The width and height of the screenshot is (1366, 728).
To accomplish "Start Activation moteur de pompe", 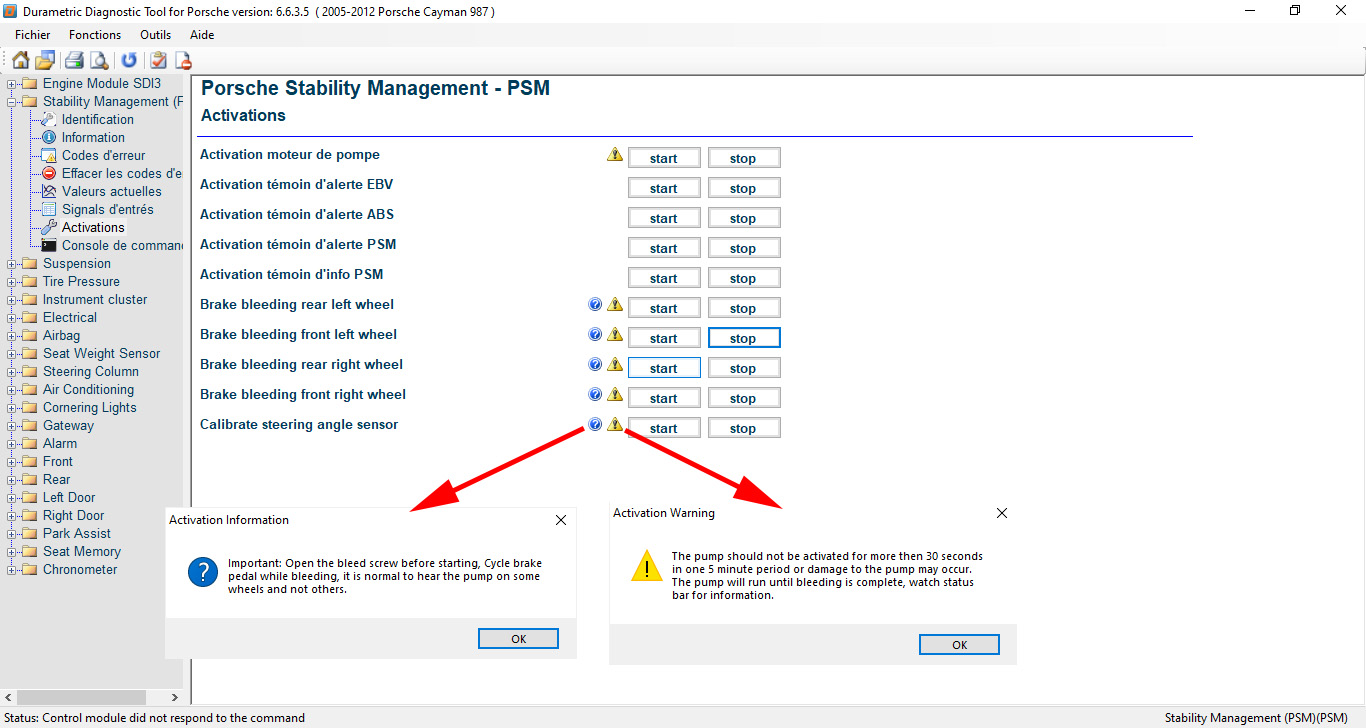I will 664,158.
